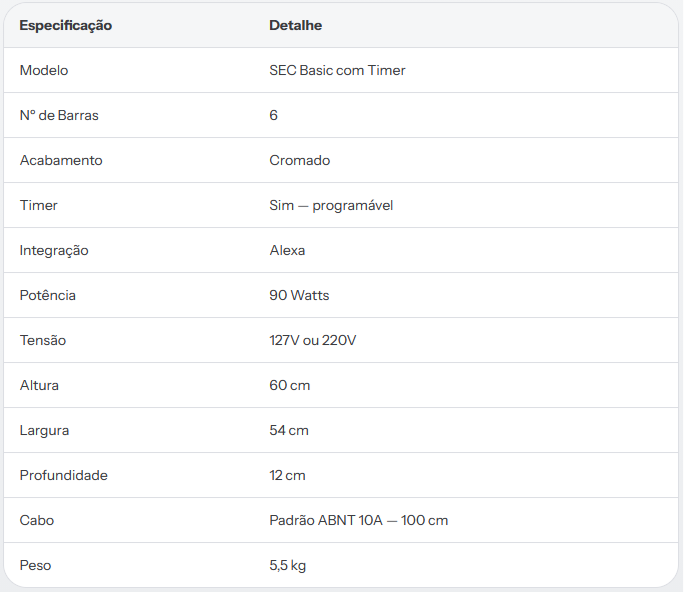Screen dimensions: 684x593
Task: Select the Acabamento row label
Action: tap(61, 160)
